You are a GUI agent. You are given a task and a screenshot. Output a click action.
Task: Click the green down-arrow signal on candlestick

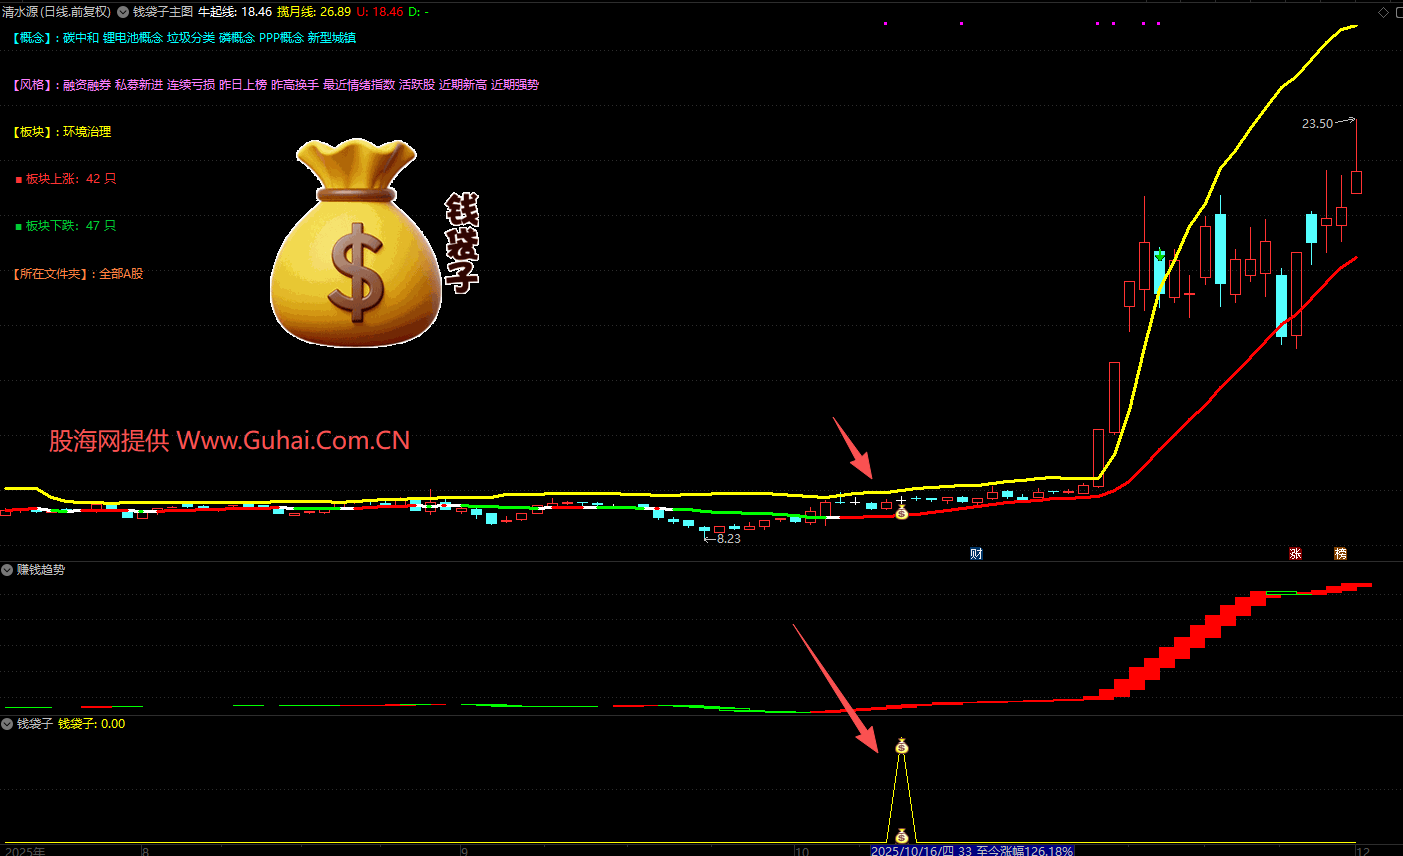coord(1159,256)
